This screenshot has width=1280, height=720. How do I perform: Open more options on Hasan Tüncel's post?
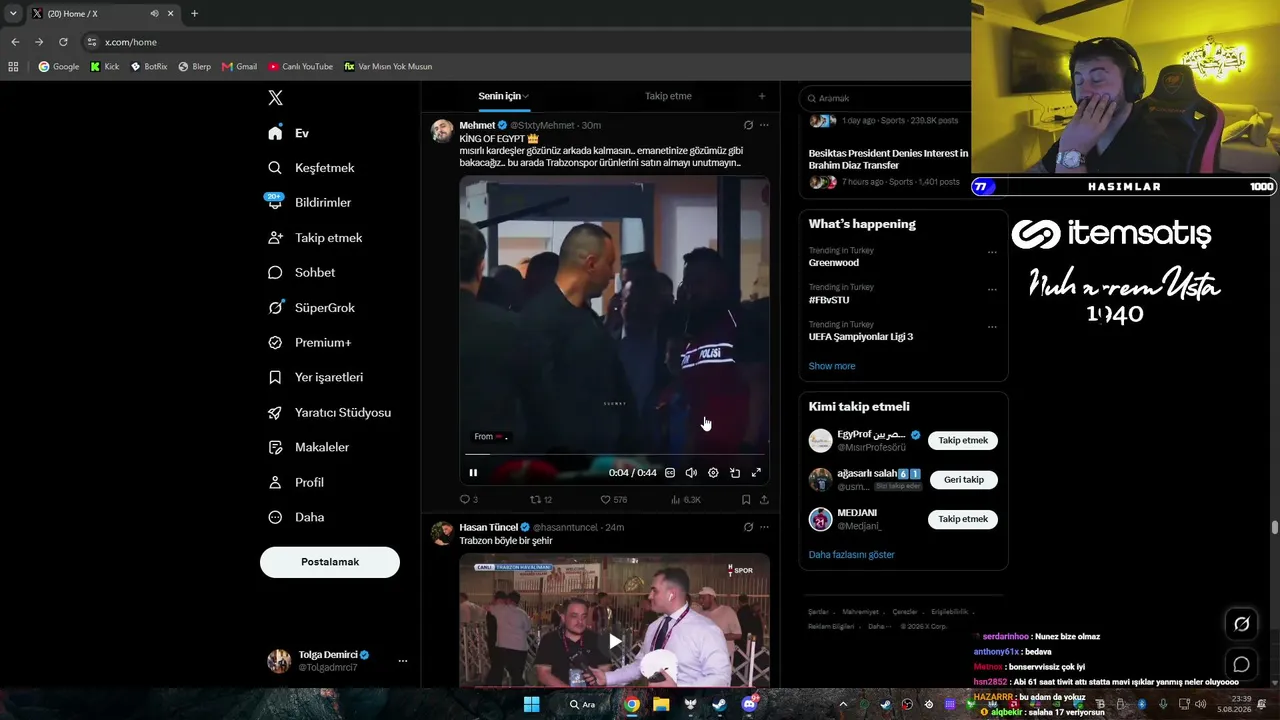[x=764, y=527]
